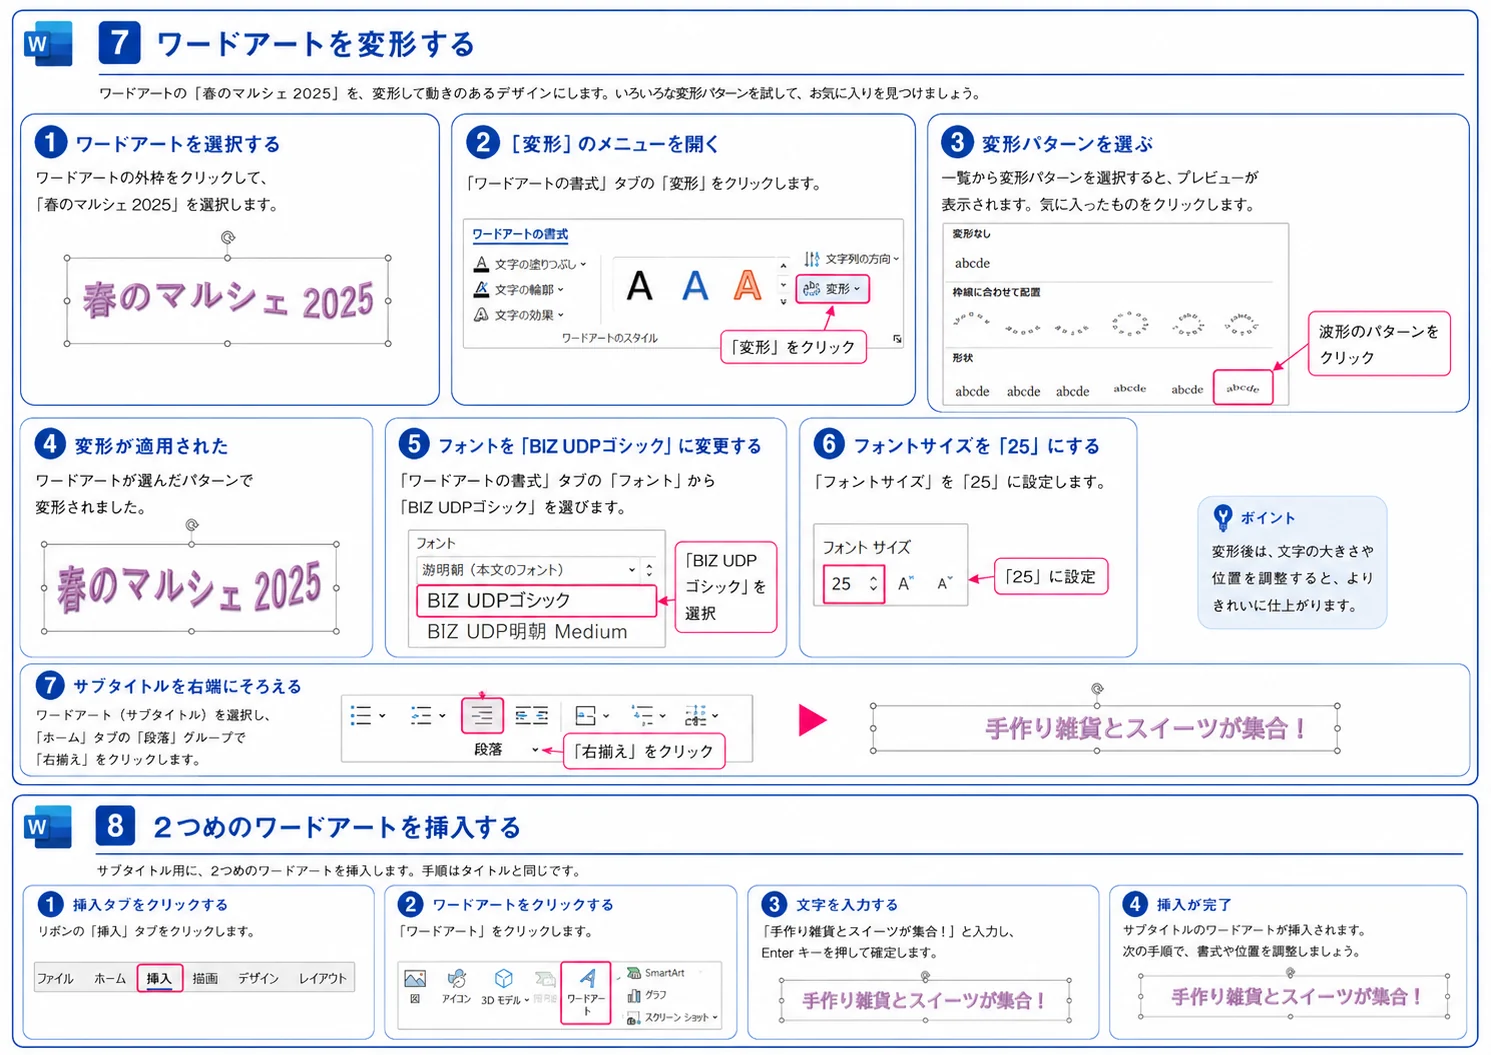This screenshot has width=1491, height=1055.
Task: Expand the bullet list dropdown arrow
Action: click(x=382, y=715)
